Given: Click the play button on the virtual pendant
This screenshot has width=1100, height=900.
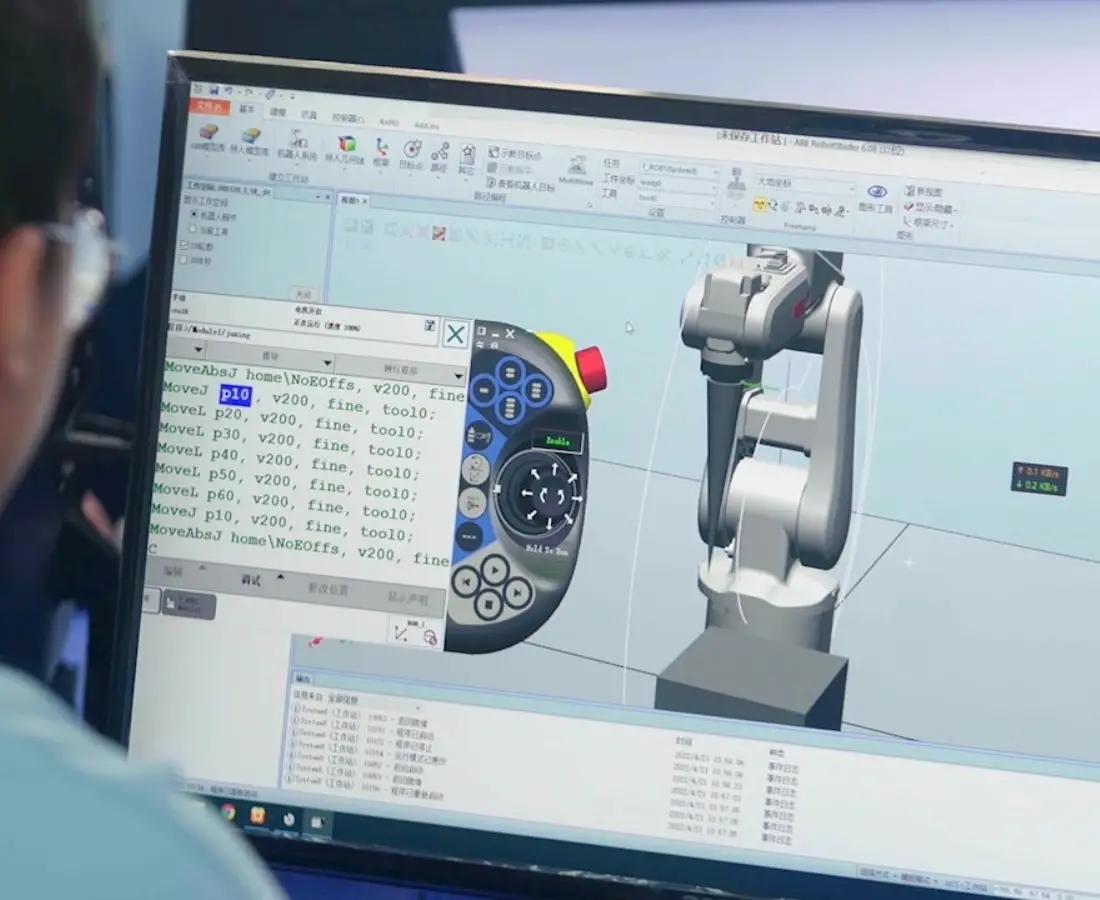Looking at the screenshot, I should click(x=495, y=570).
